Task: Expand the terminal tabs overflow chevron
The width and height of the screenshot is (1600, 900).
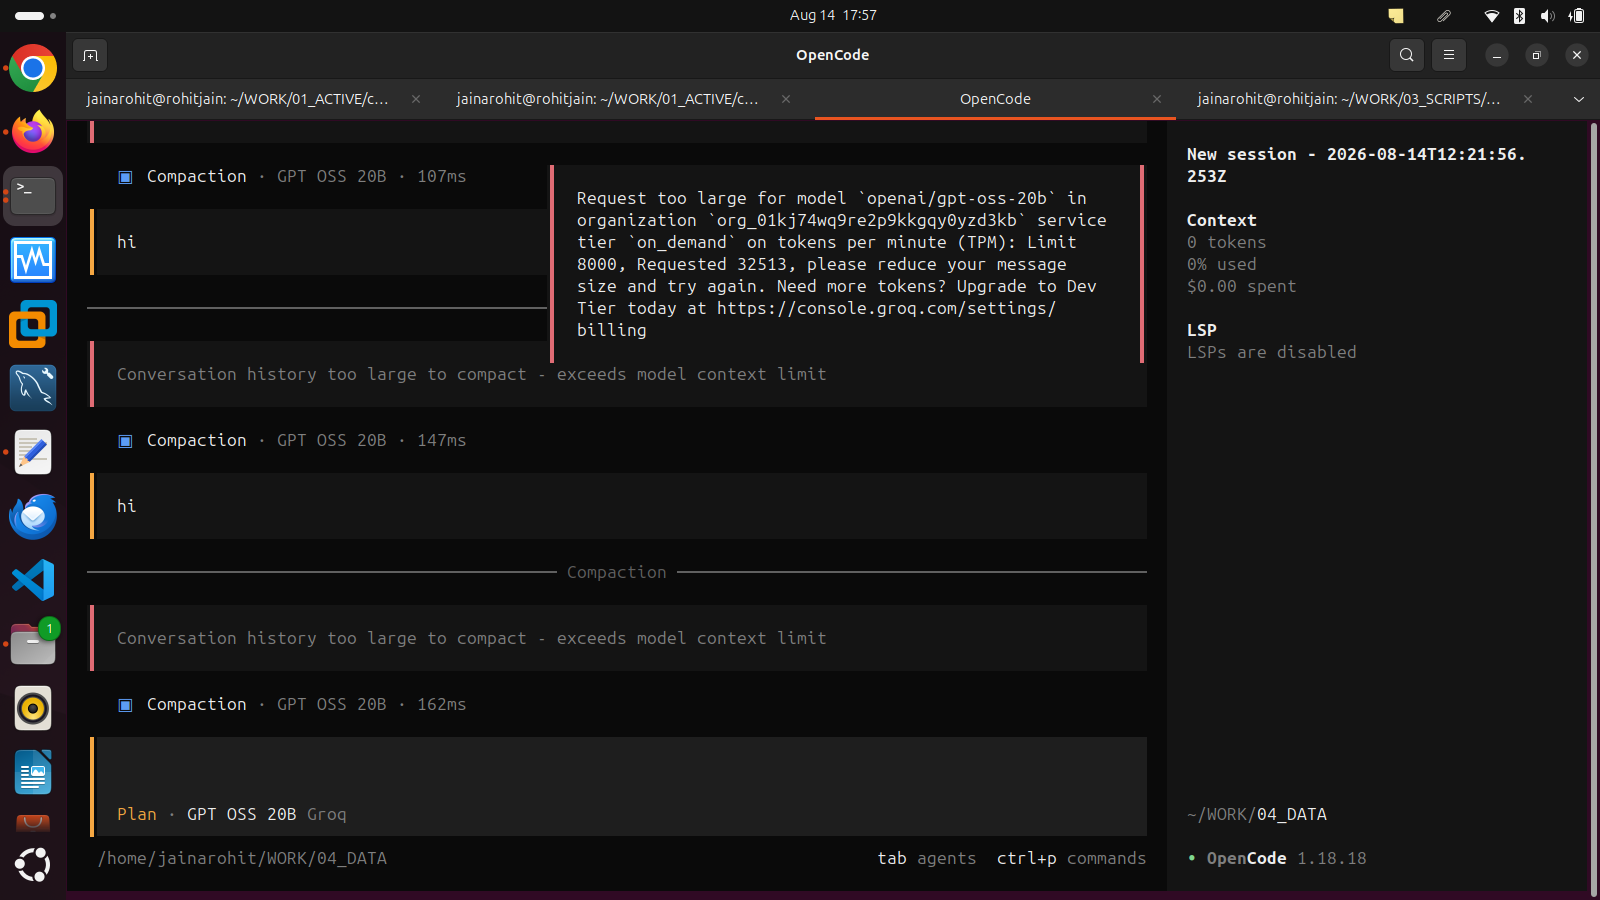Action: tap(1579, 99)
